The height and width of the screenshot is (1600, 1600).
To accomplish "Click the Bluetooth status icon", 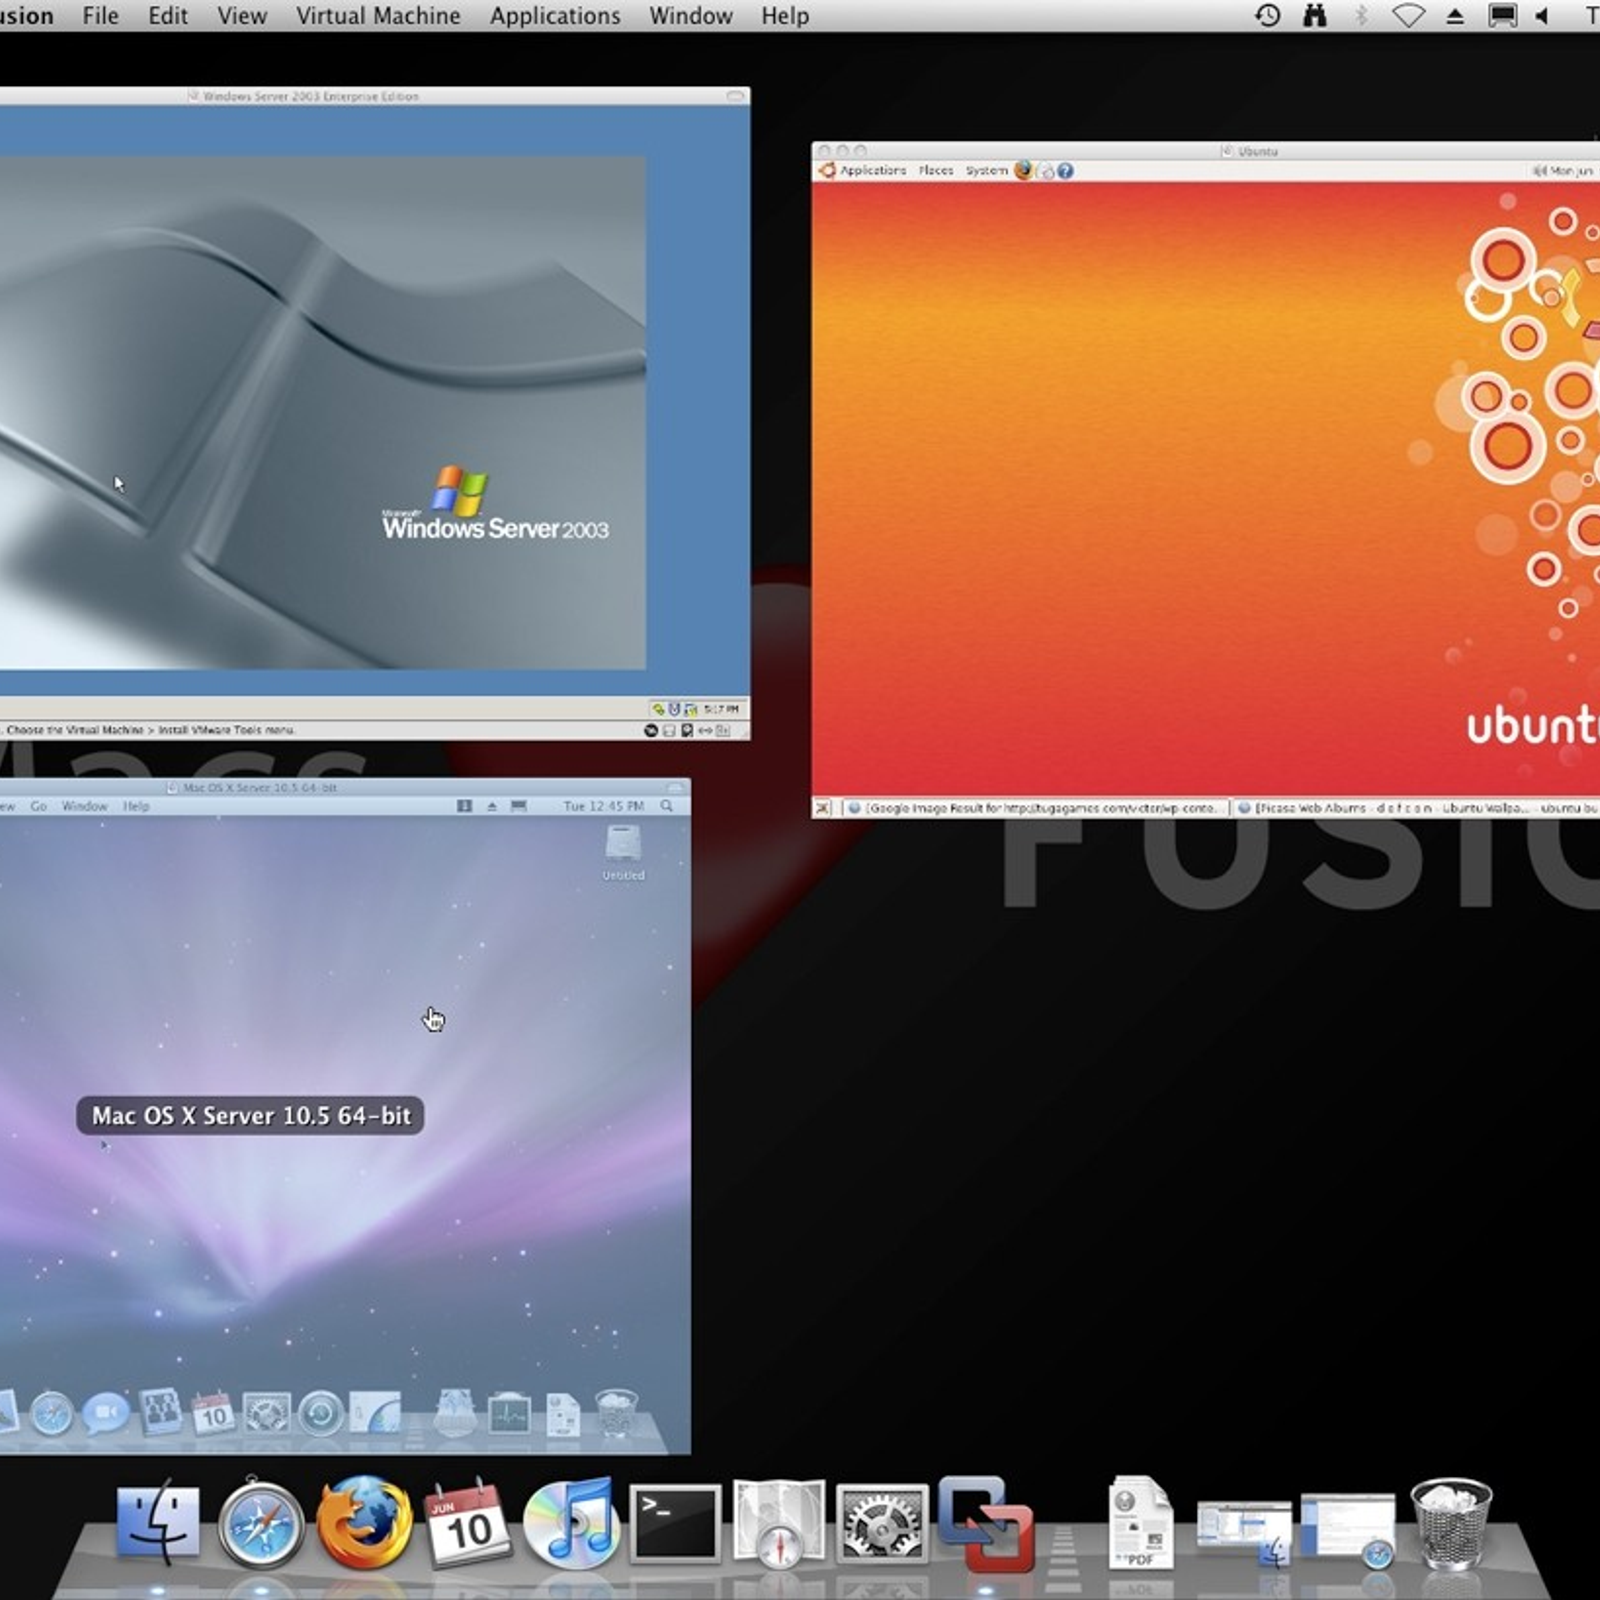I will coord(1361,15).
